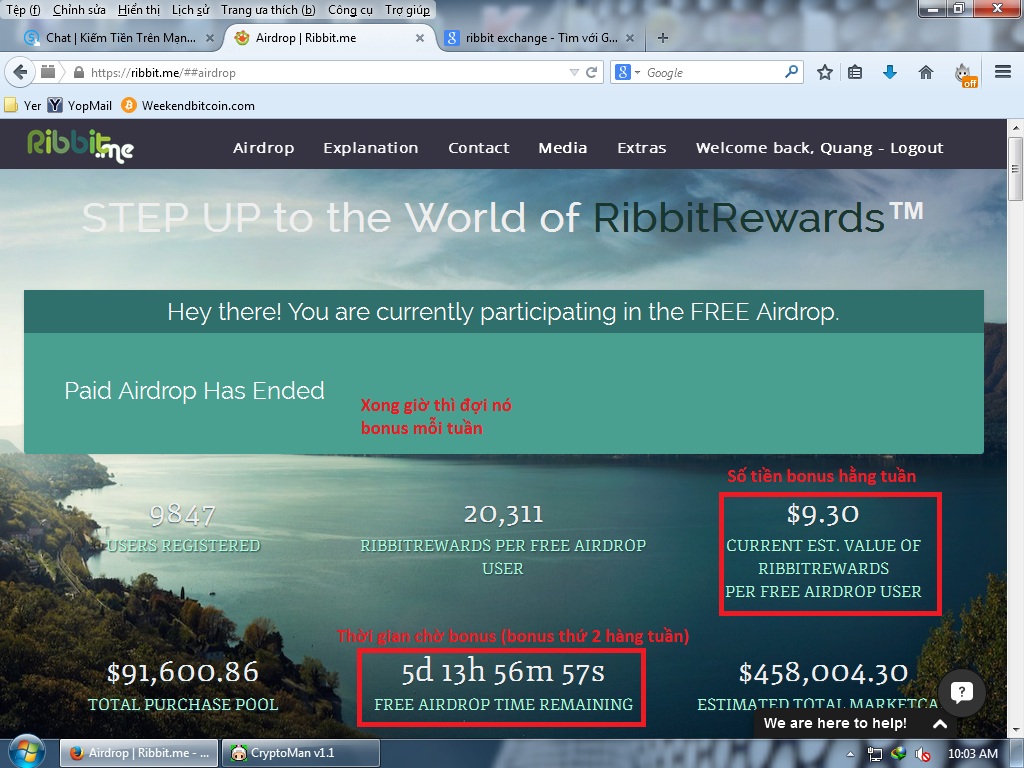Open the Weekendbitcoin.com bookmark
This screenshot has width=1024, height=768.
(188, 105)
